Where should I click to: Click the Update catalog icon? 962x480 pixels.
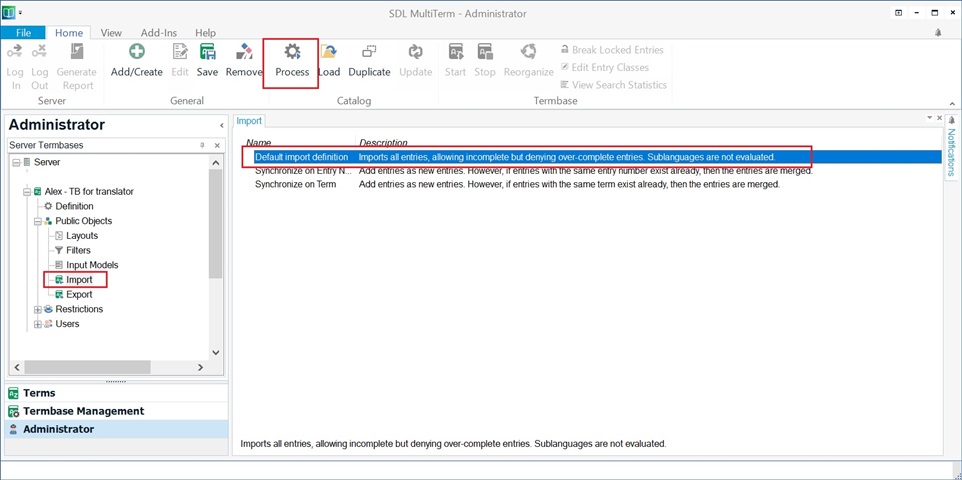point(416,52)
